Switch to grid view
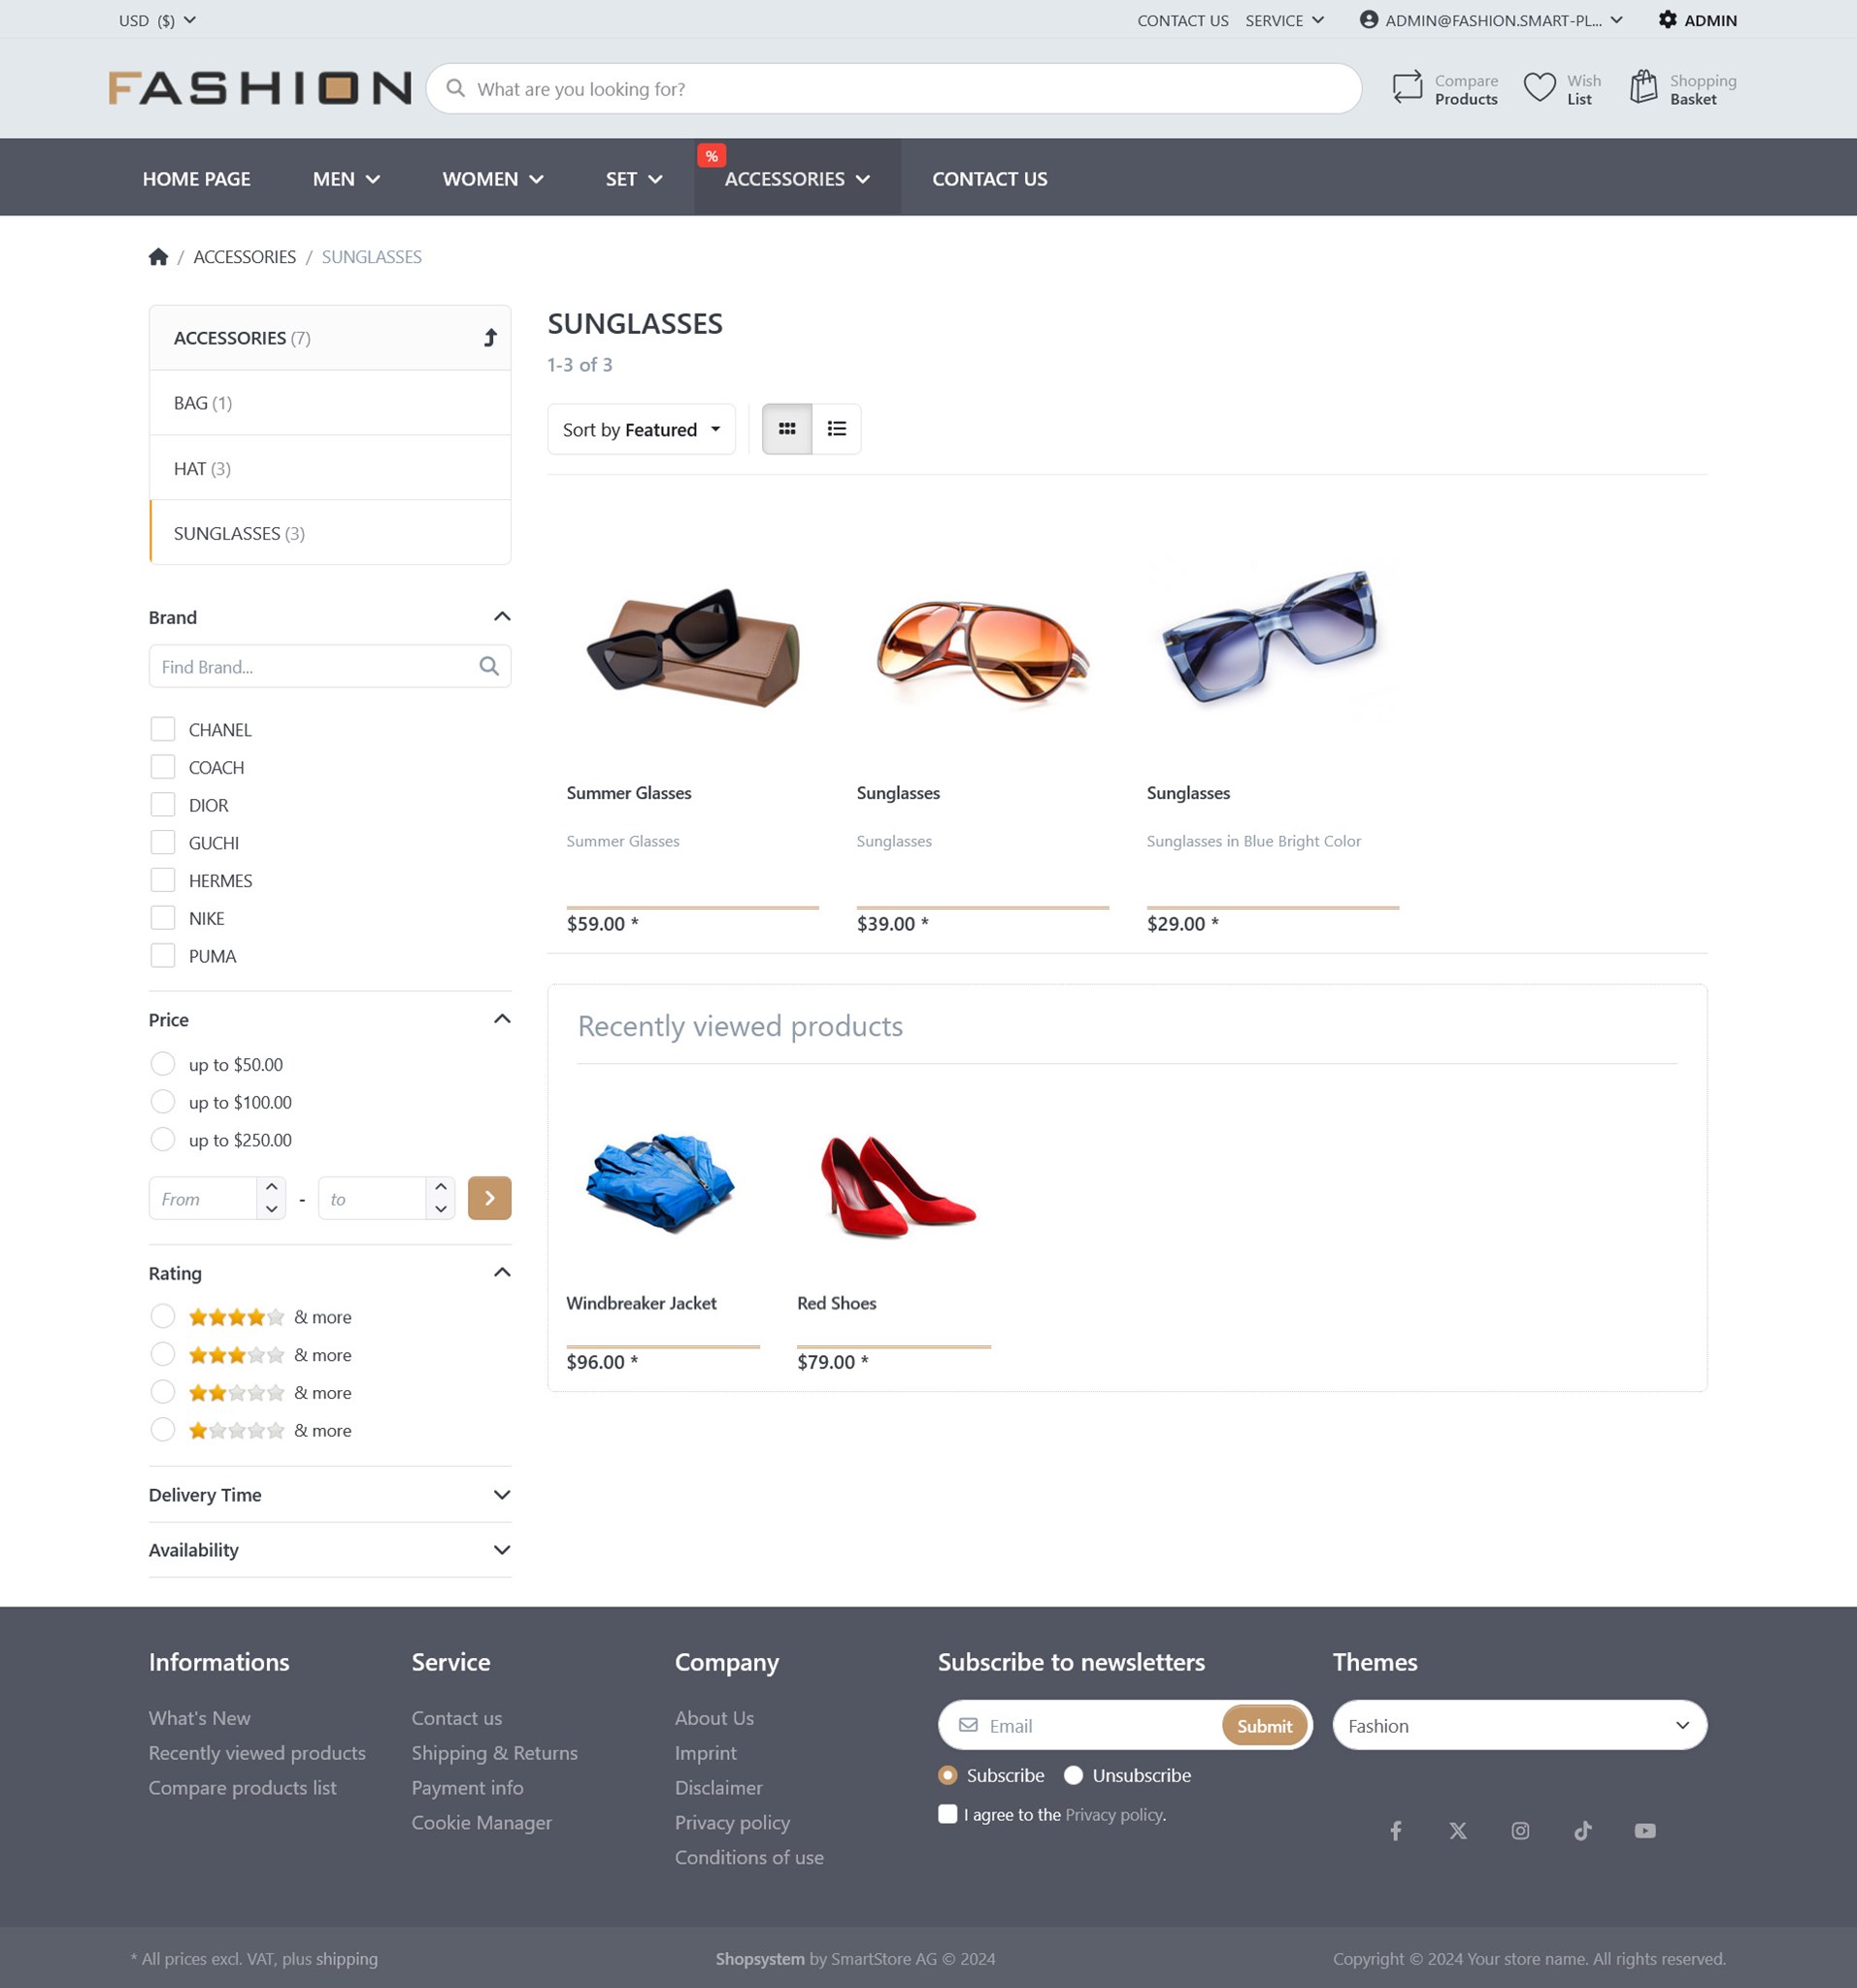 click(x=787, y=429)
